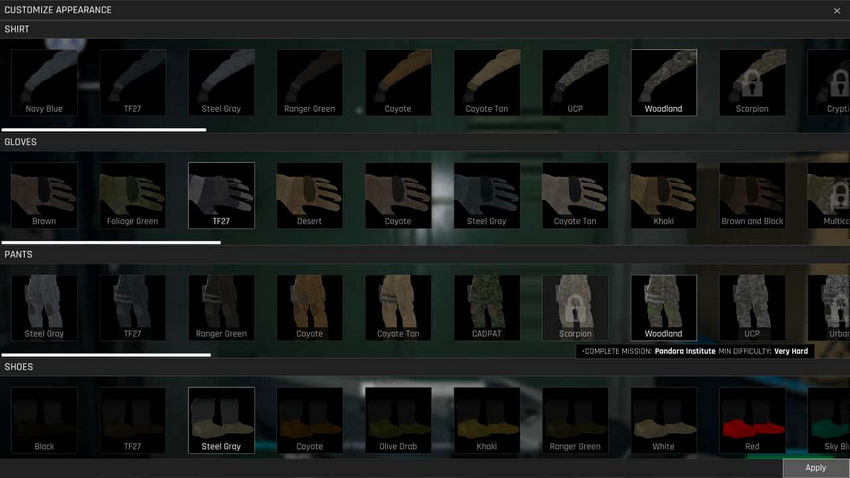Choose the Coyote Tan shirt option
The height and width of the screenshot is (478, 850).
coord(486,83)
